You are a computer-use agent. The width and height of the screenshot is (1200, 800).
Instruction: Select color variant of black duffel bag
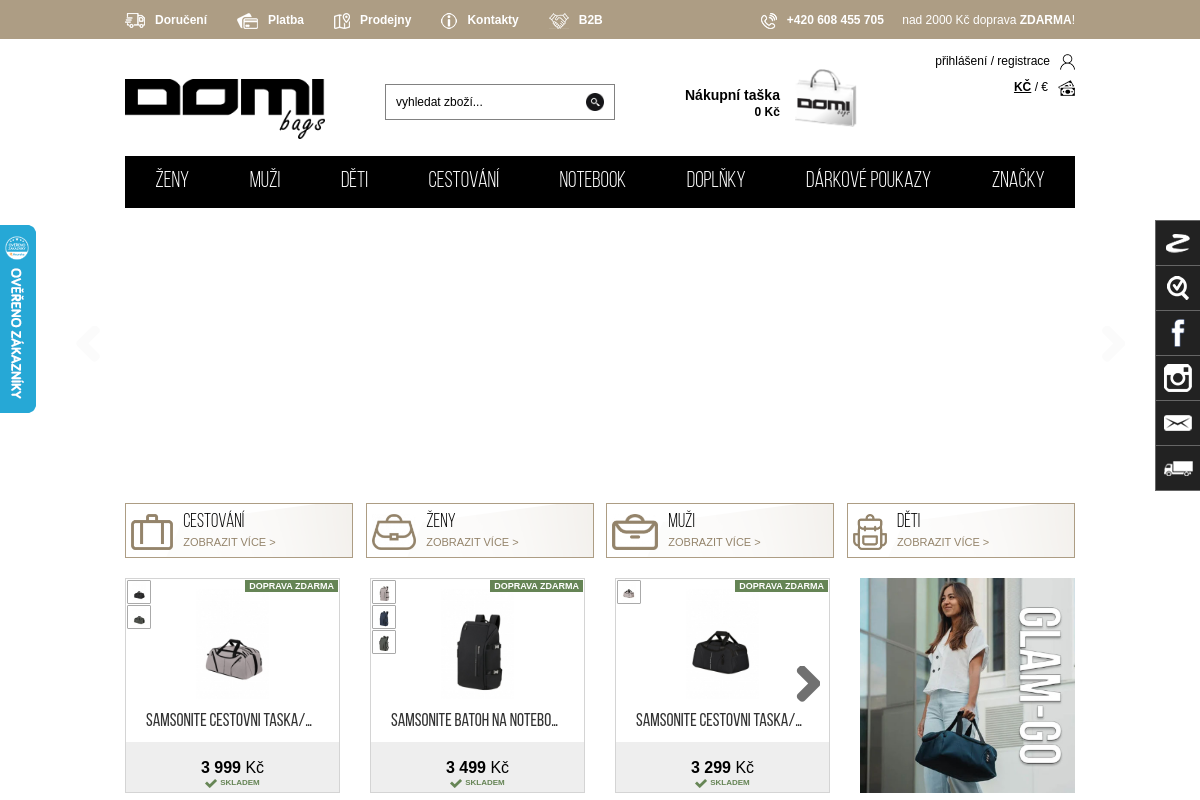[x=629, y=593]
